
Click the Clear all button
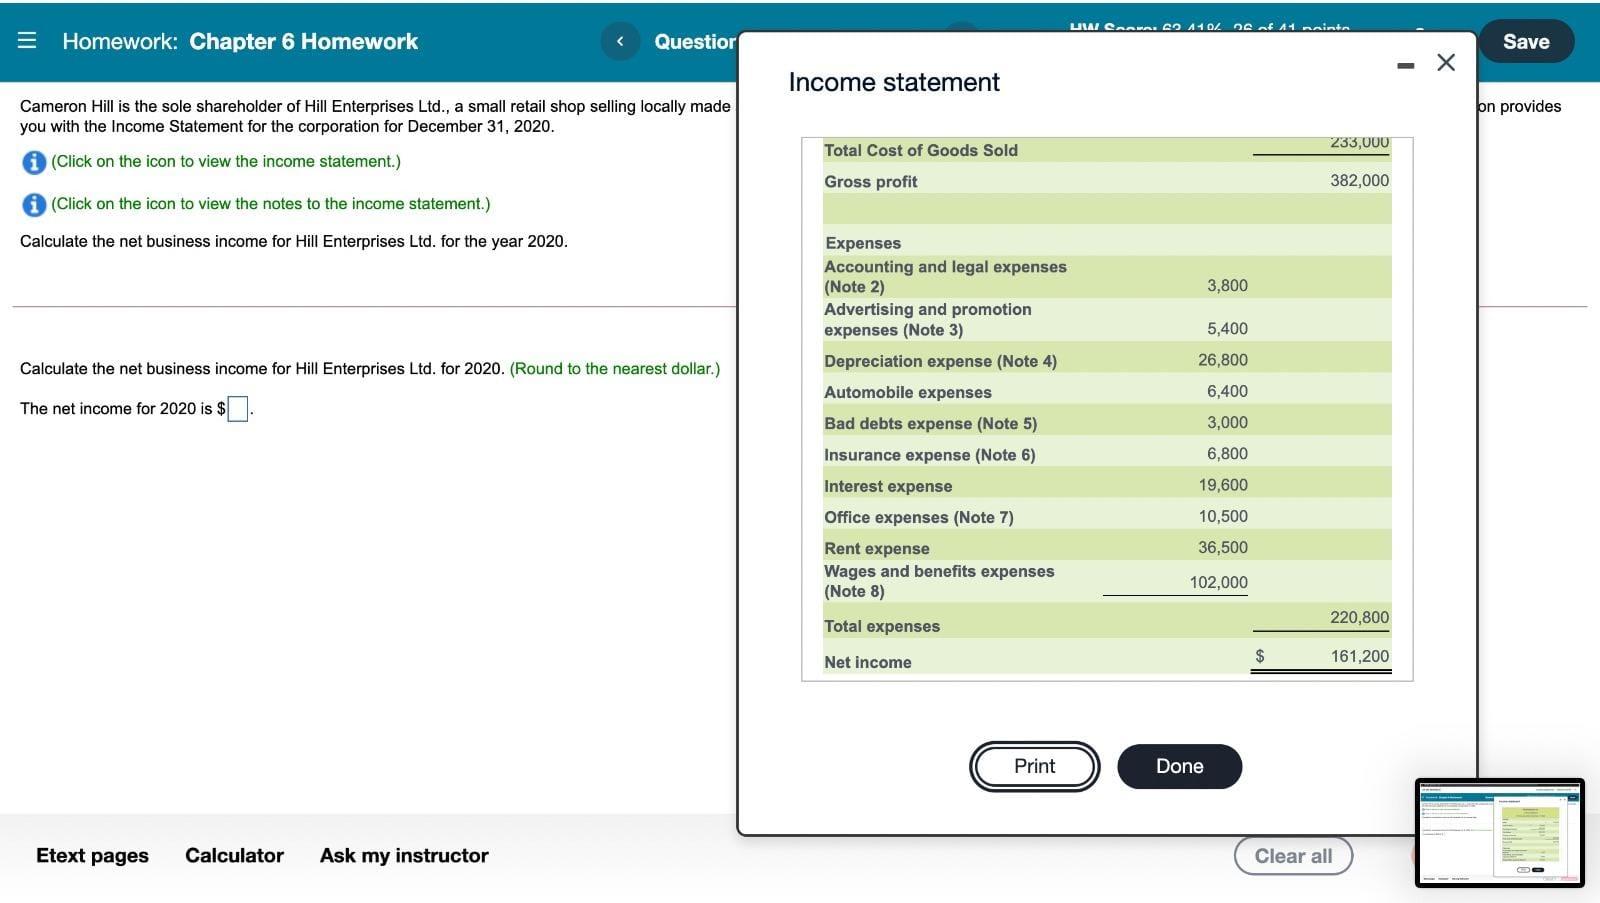click(1293, 856)
